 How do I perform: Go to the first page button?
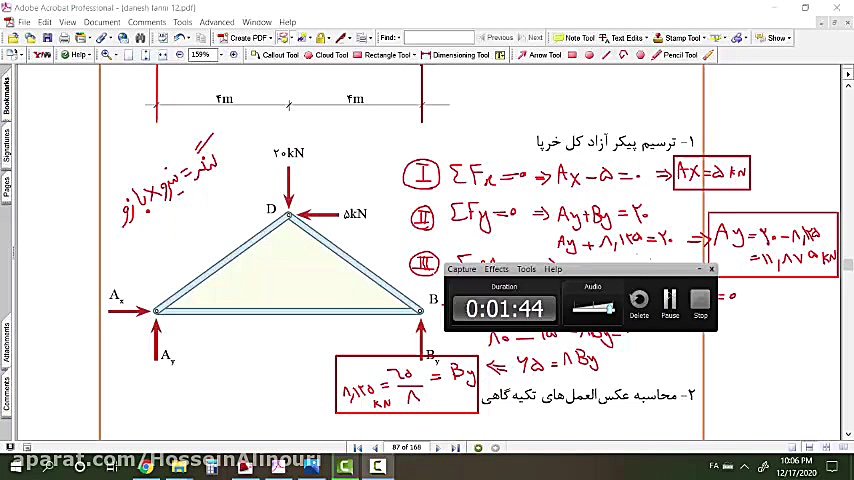click(358, 448)
